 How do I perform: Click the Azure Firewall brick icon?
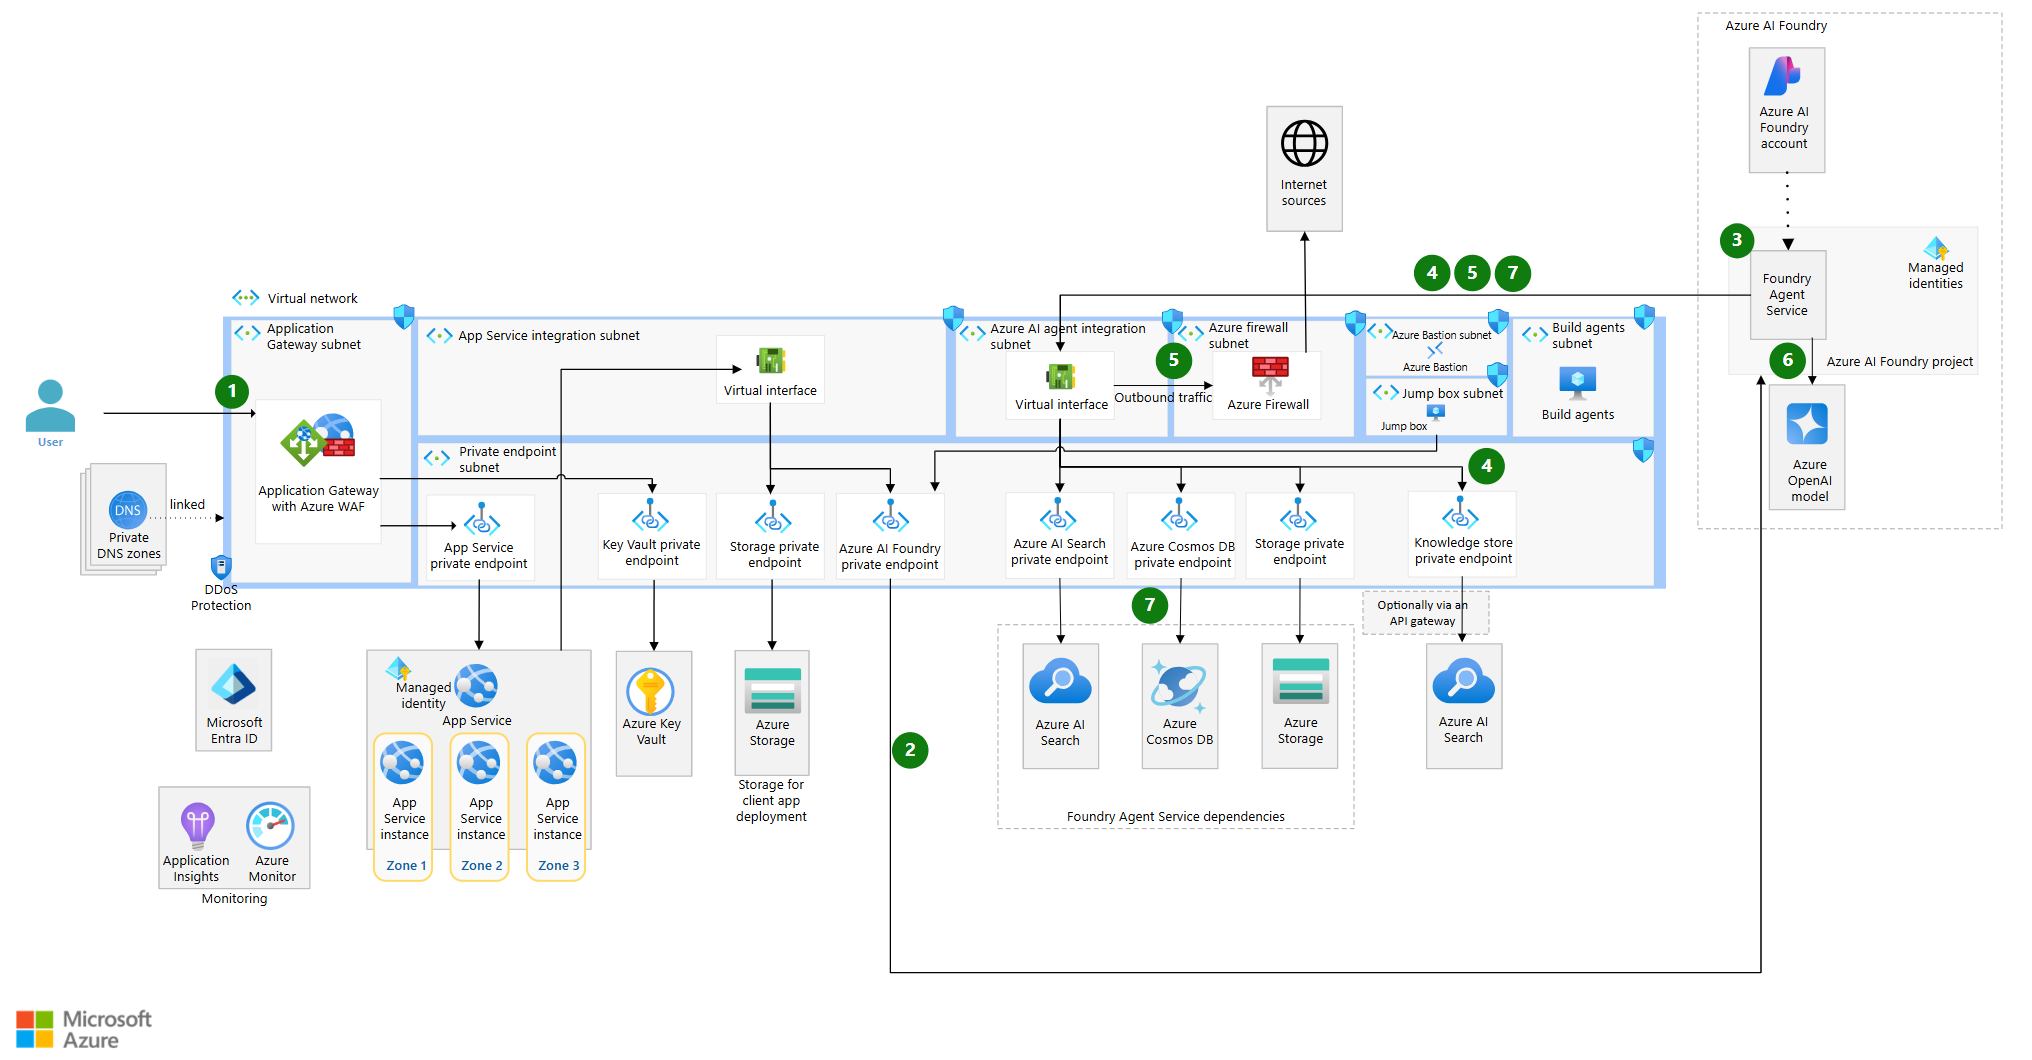(x=1270, y=374)
